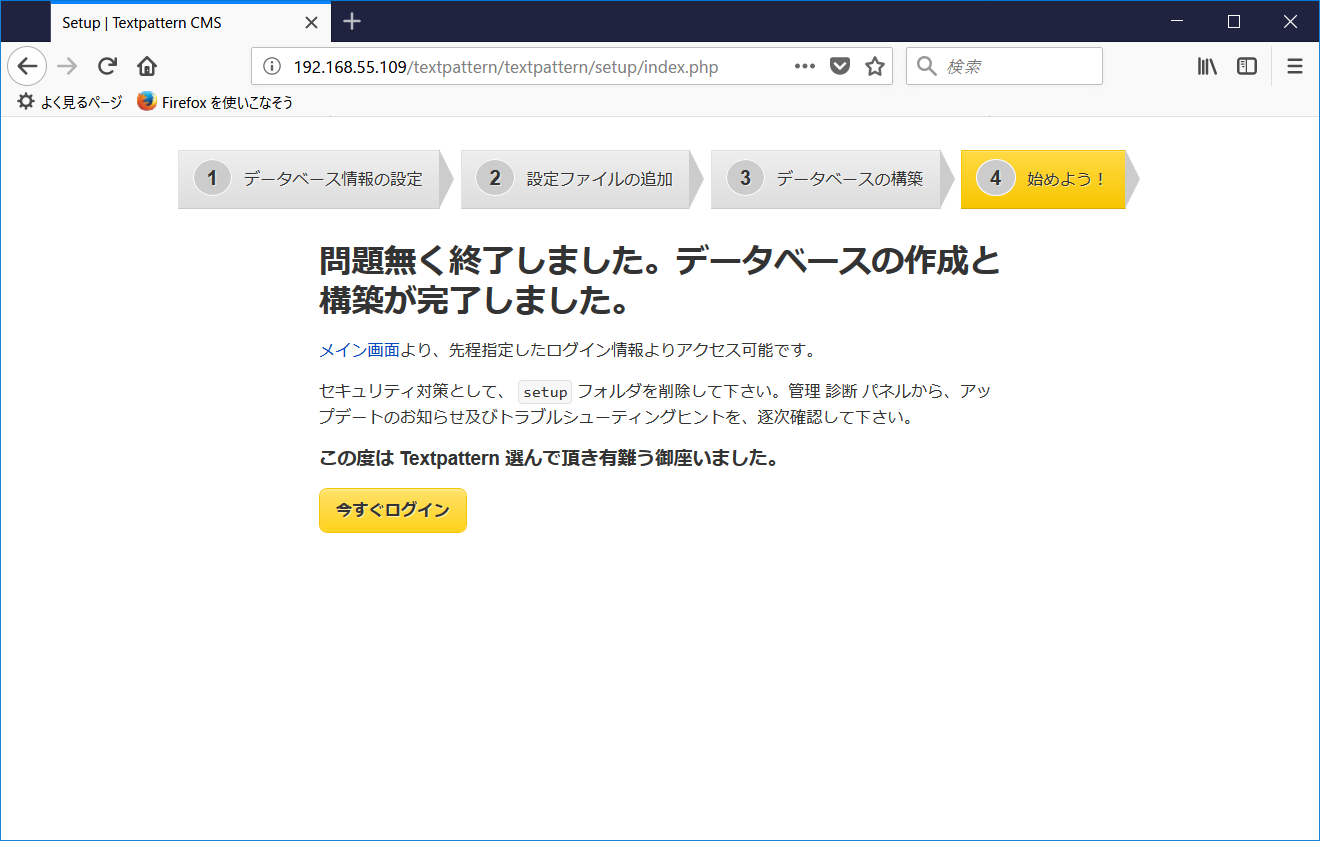
Task: Reload the Textpattern setup page
Action: [x=106, y=66]
